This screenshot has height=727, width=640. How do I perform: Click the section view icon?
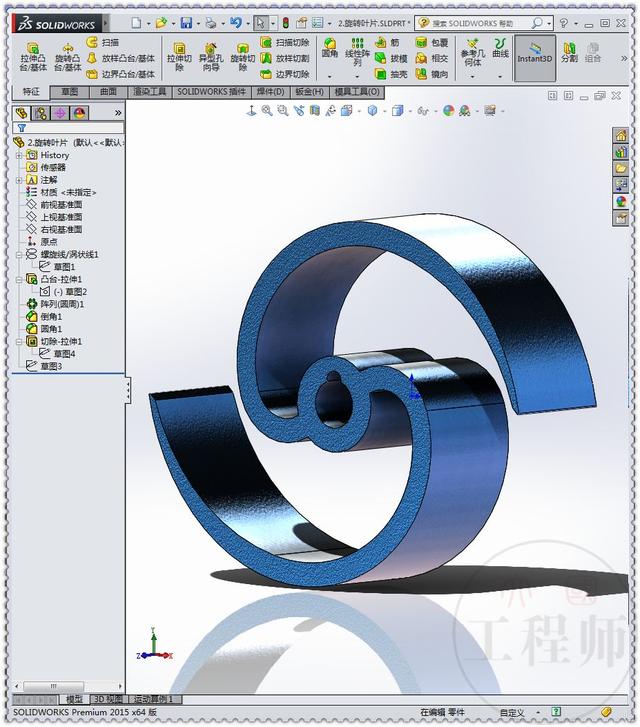coord(315,110)
